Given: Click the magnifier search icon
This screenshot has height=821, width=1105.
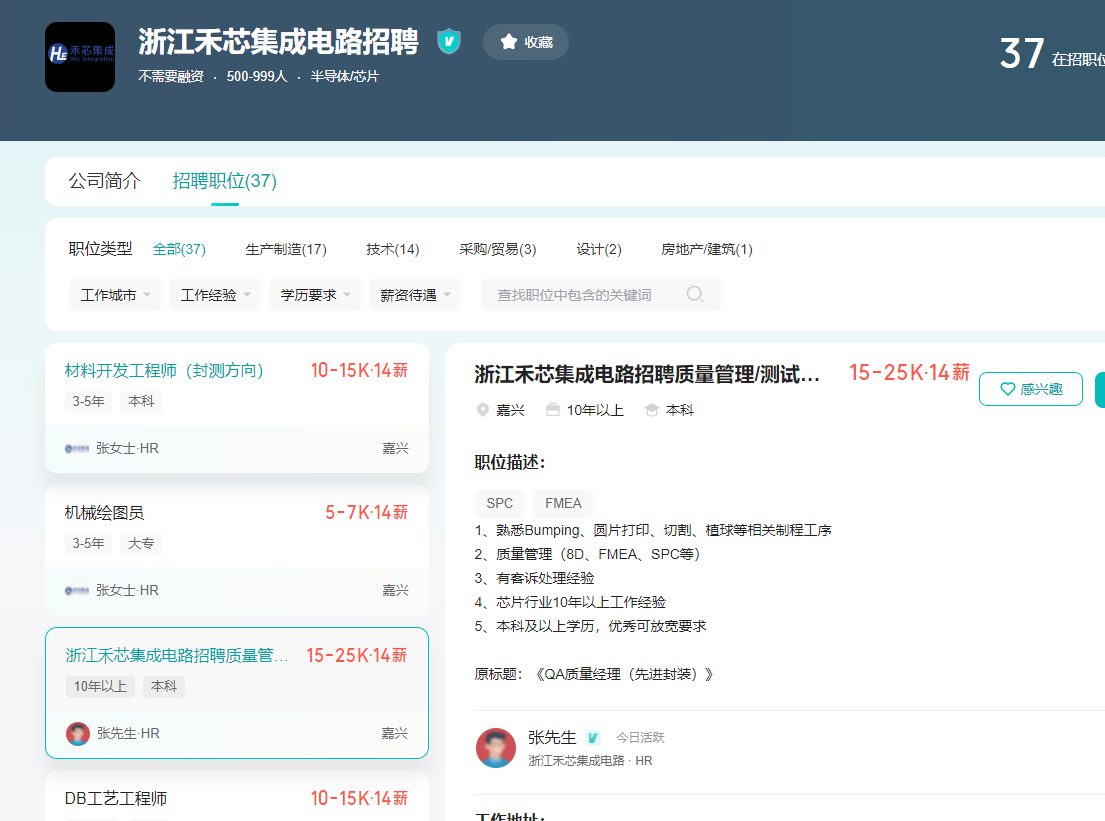Looking at the screenshot, I should [695, 295].
